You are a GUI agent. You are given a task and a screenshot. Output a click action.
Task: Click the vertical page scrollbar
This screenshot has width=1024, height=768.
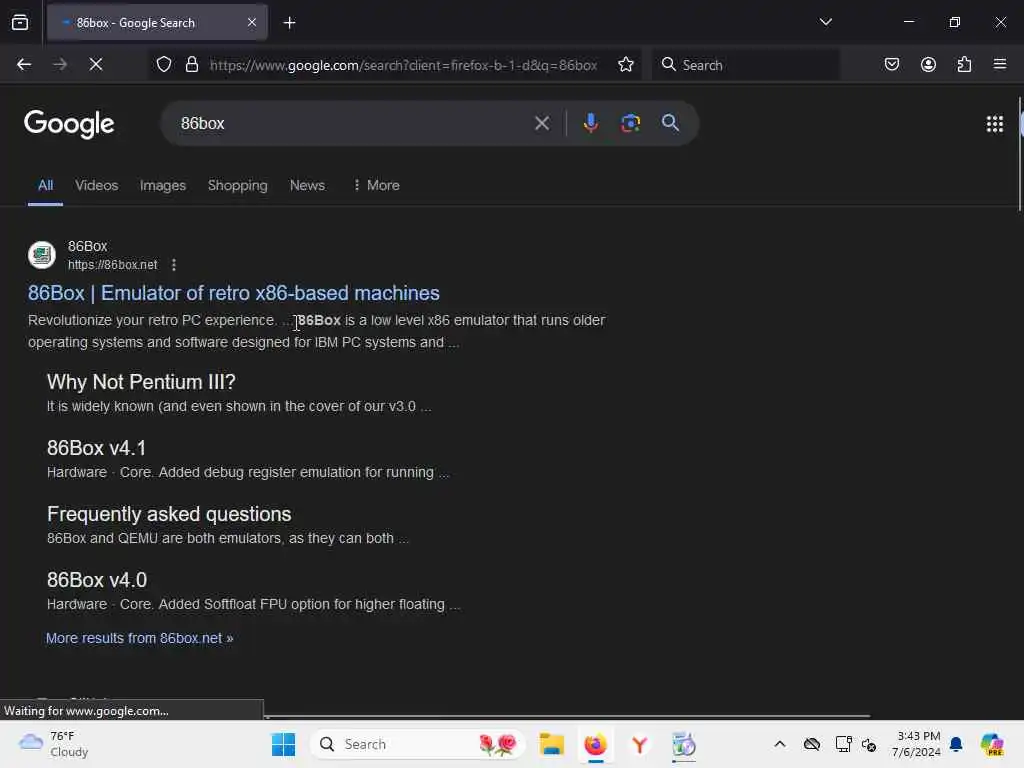[x=1020, y=154]
